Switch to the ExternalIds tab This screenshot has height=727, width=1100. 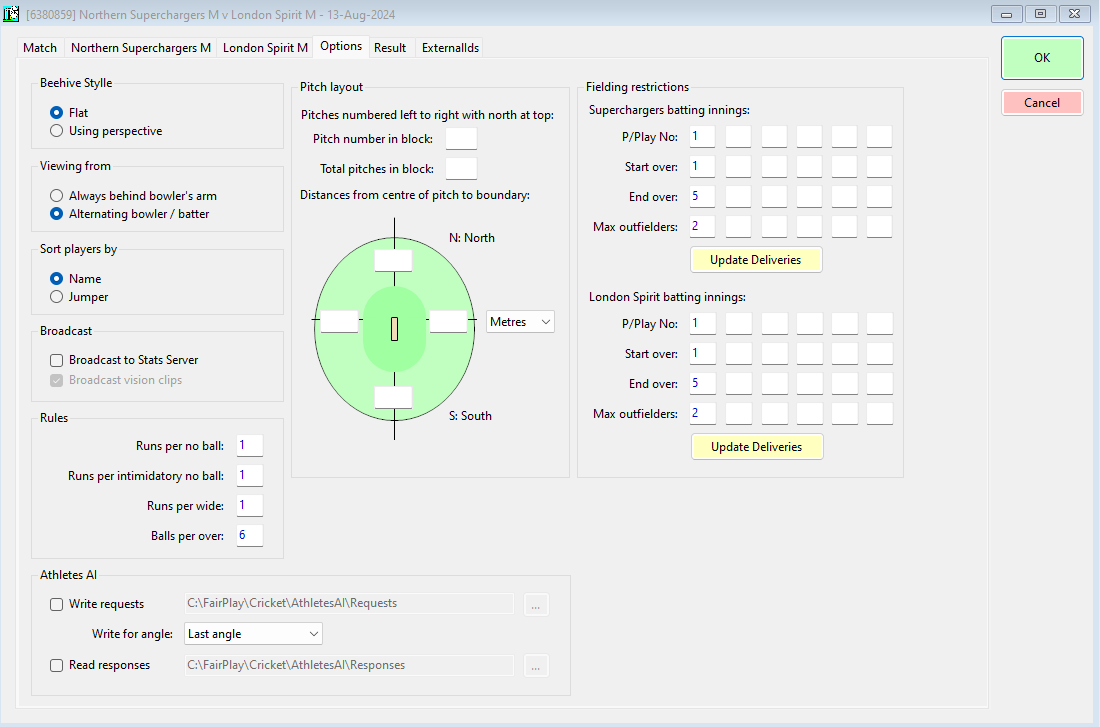point(450,48)
